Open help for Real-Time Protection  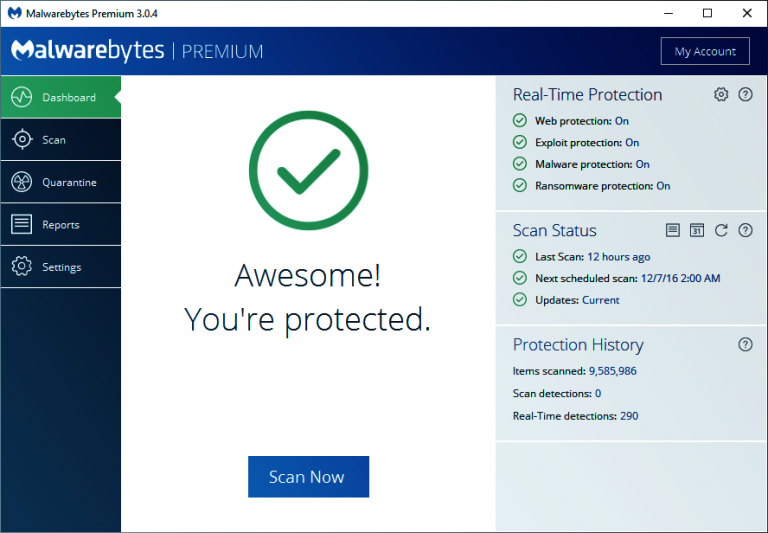pos(745,94)
